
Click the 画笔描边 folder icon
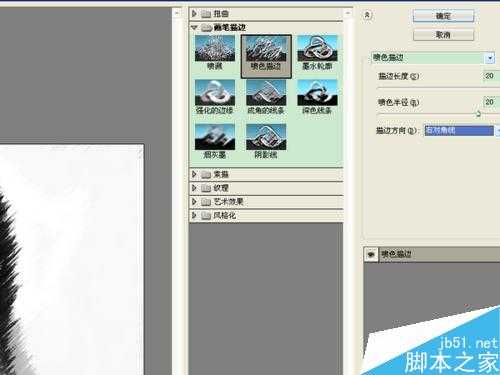[206, 28]
